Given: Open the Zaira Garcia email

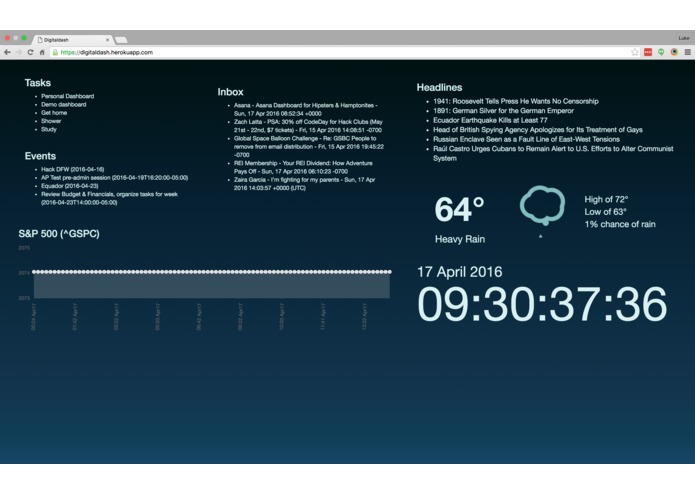Looking at the screenshot, I should (x=305, y=184).
